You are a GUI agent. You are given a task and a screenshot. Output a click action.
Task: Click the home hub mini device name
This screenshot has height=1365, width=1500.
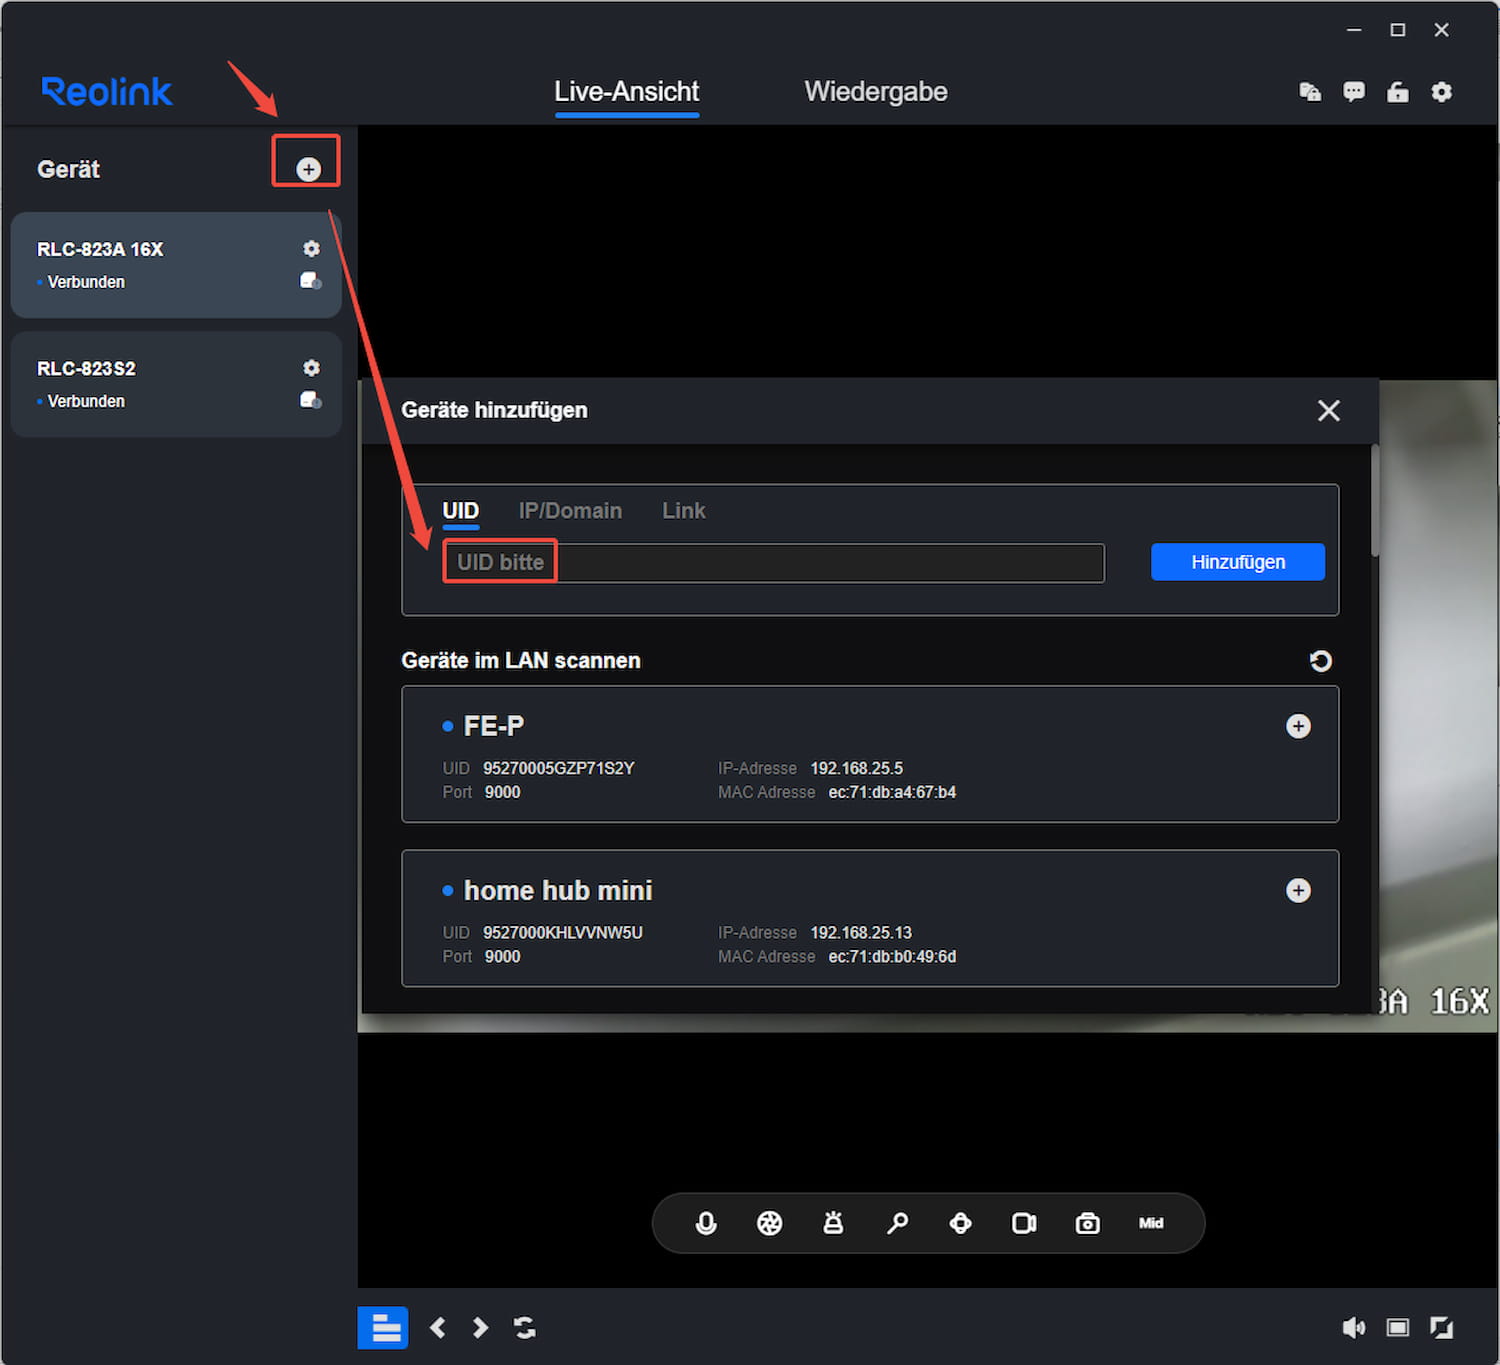[x=558, y=890]
